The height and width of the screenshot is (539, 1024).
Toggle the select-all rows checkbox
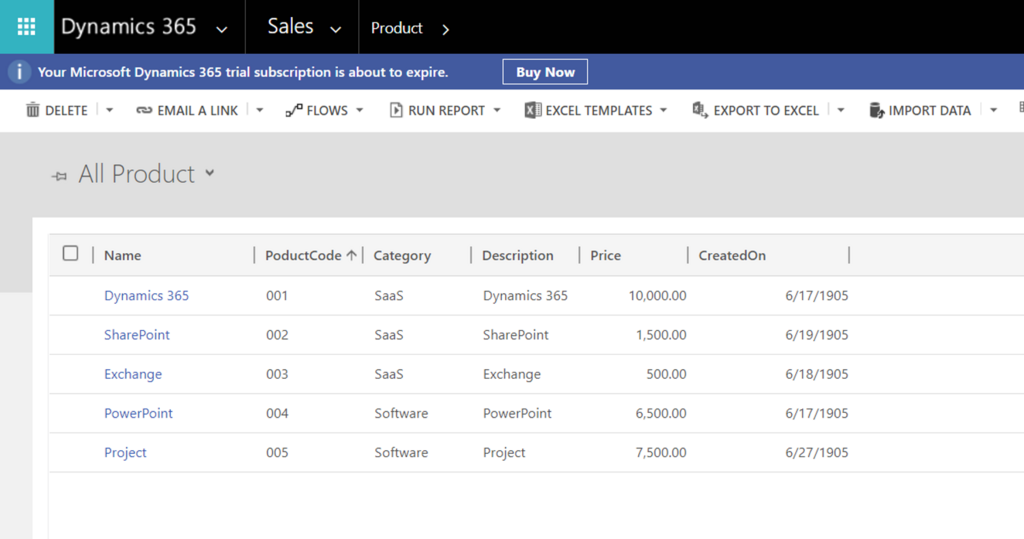tap(70, 254)
